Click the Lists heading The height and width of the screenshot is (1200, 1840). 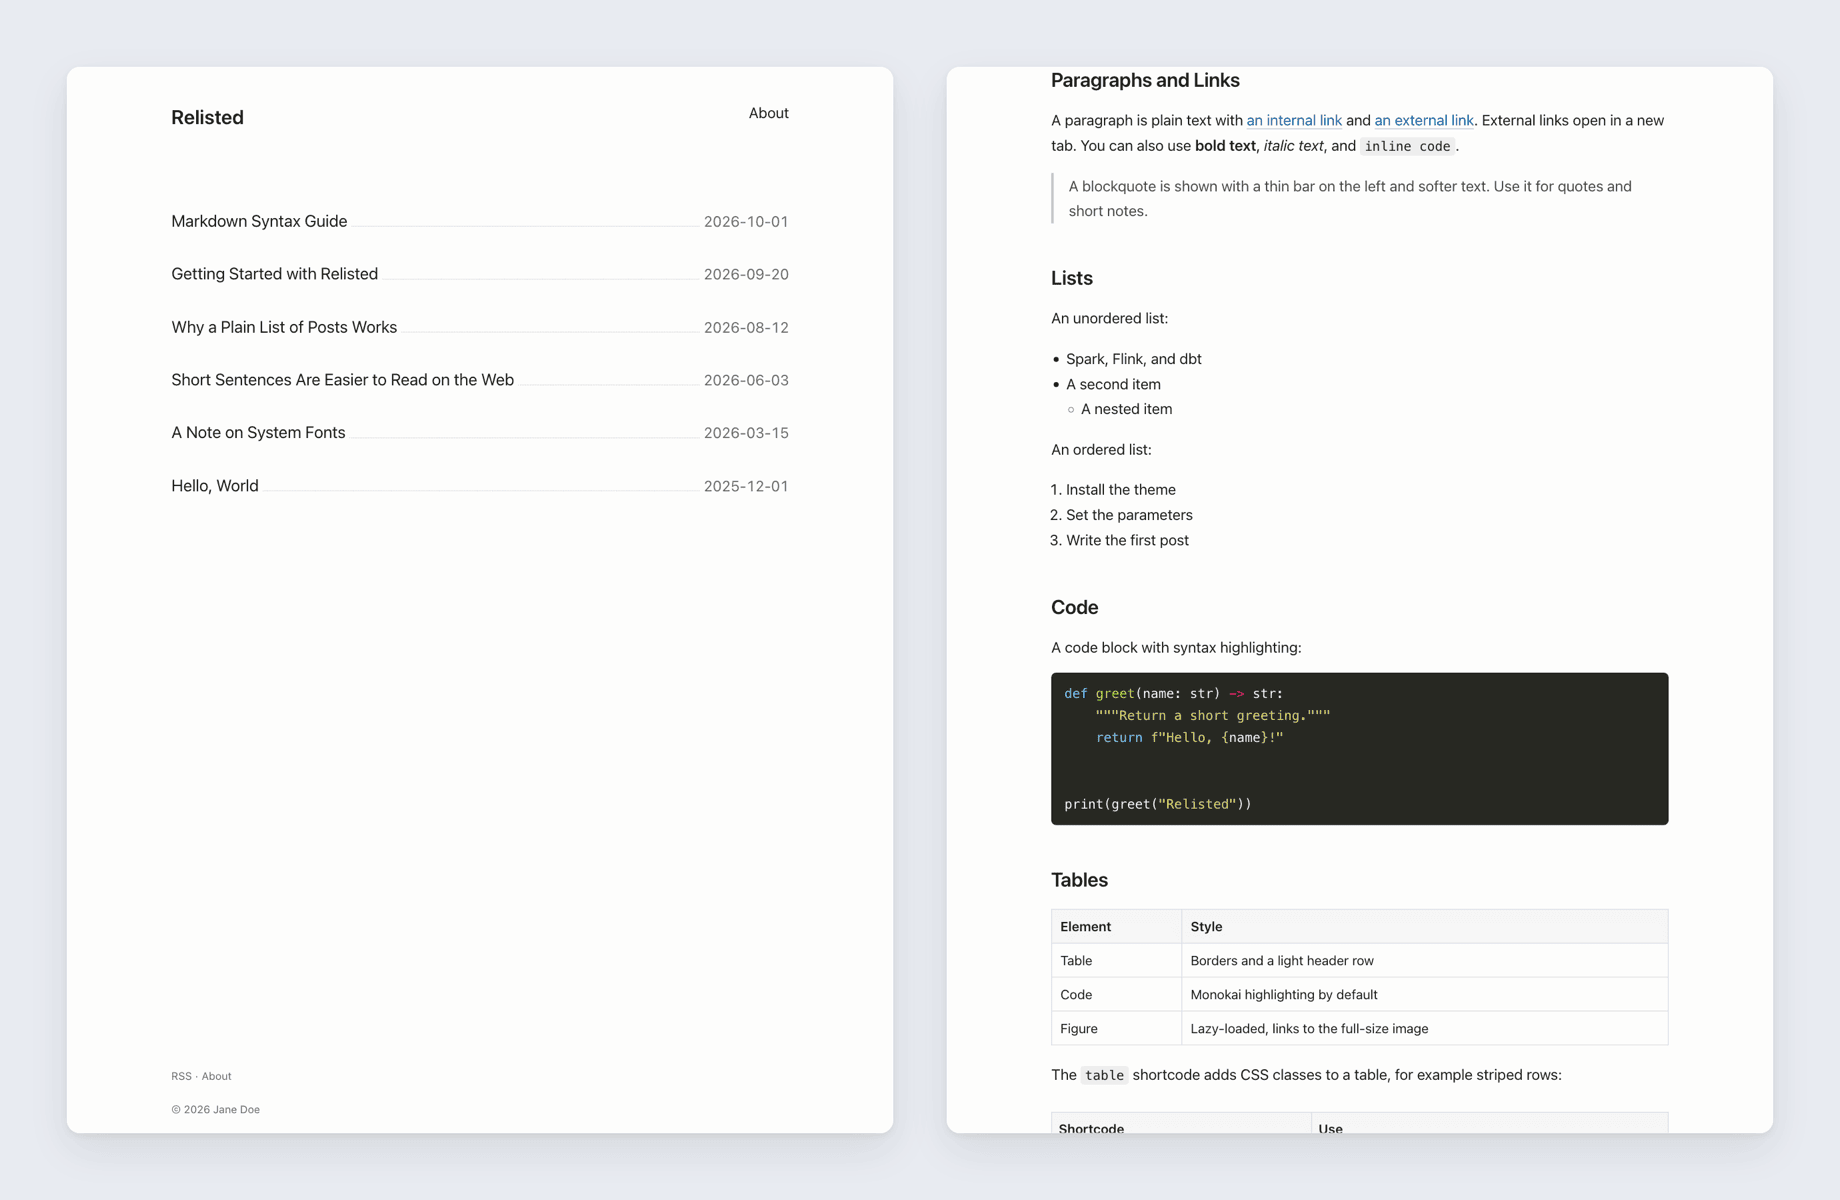pyautogui.click(x=1072, y=278)
